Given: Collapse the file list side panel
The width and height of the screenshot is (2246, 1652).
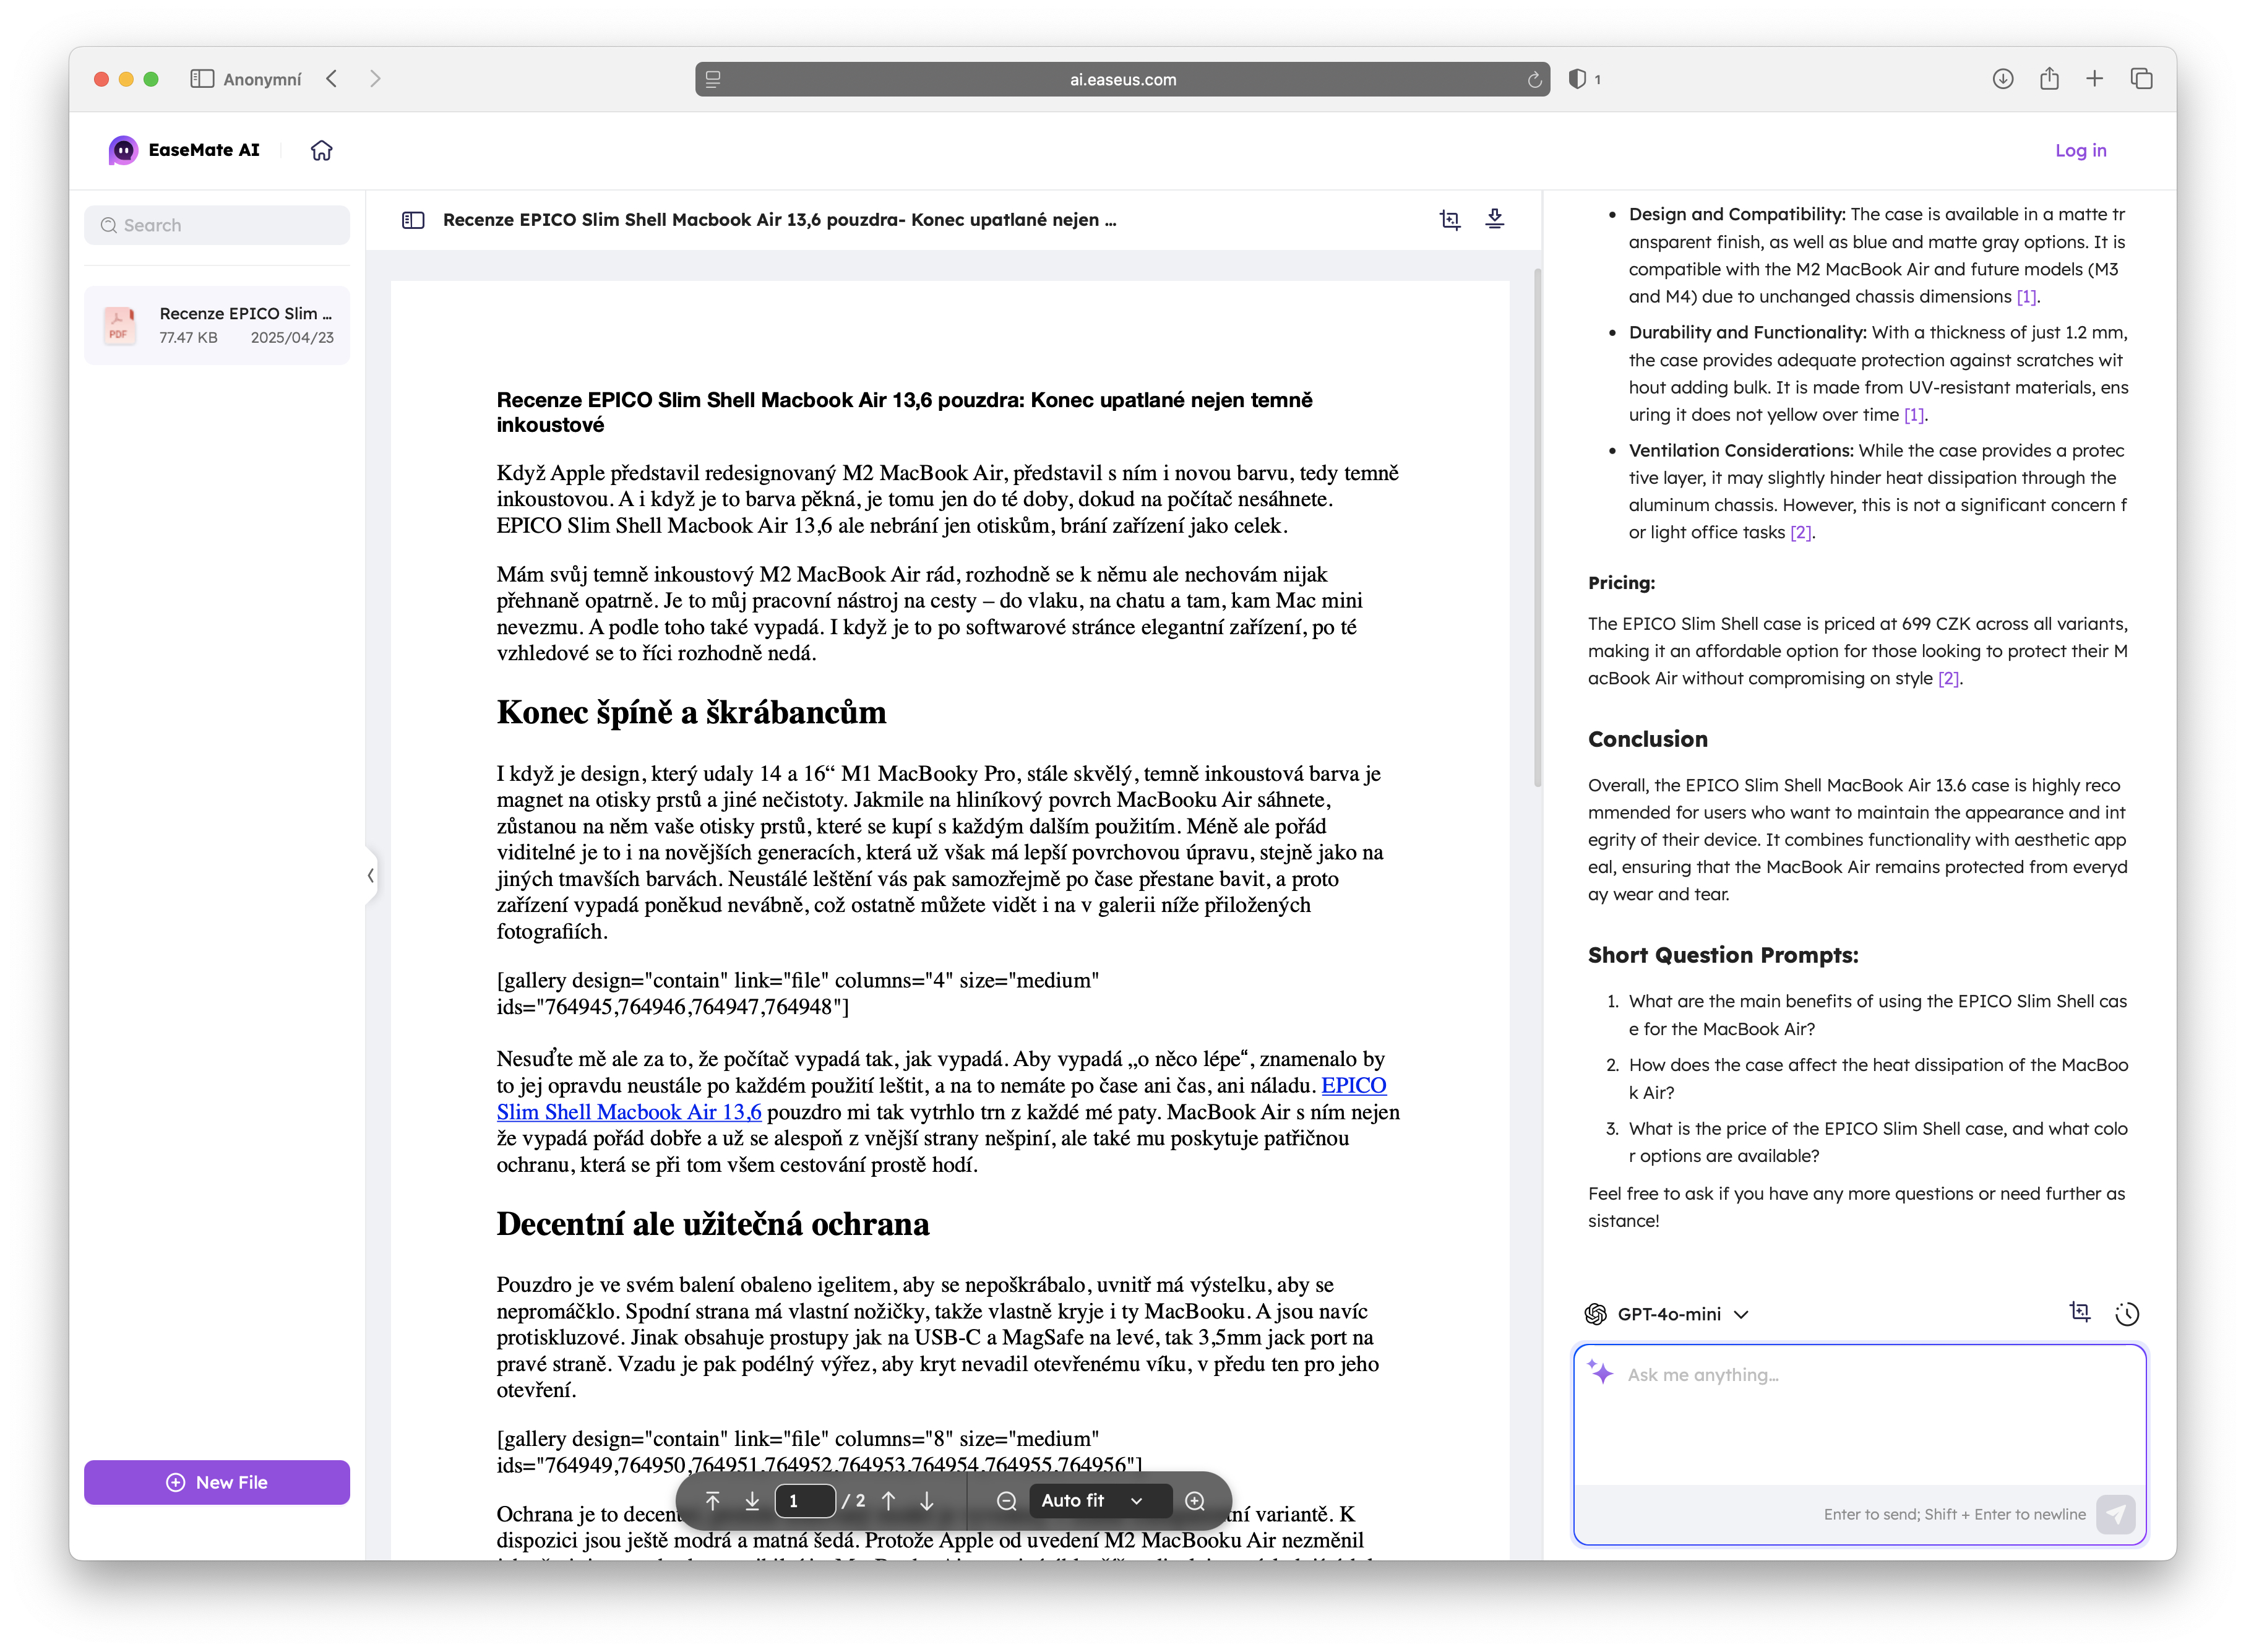Looking at the screenshot, I should [371, 875].
